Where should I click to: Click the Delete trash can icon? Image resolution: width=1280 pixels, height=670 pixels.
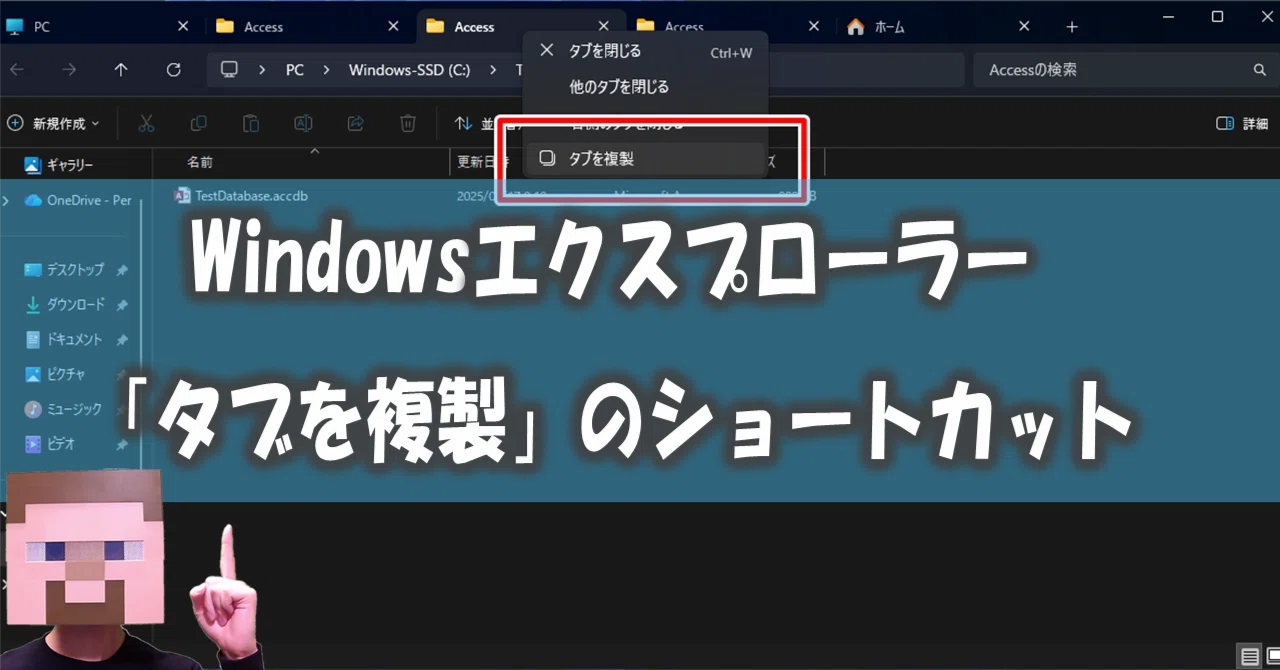click(408, 123)
